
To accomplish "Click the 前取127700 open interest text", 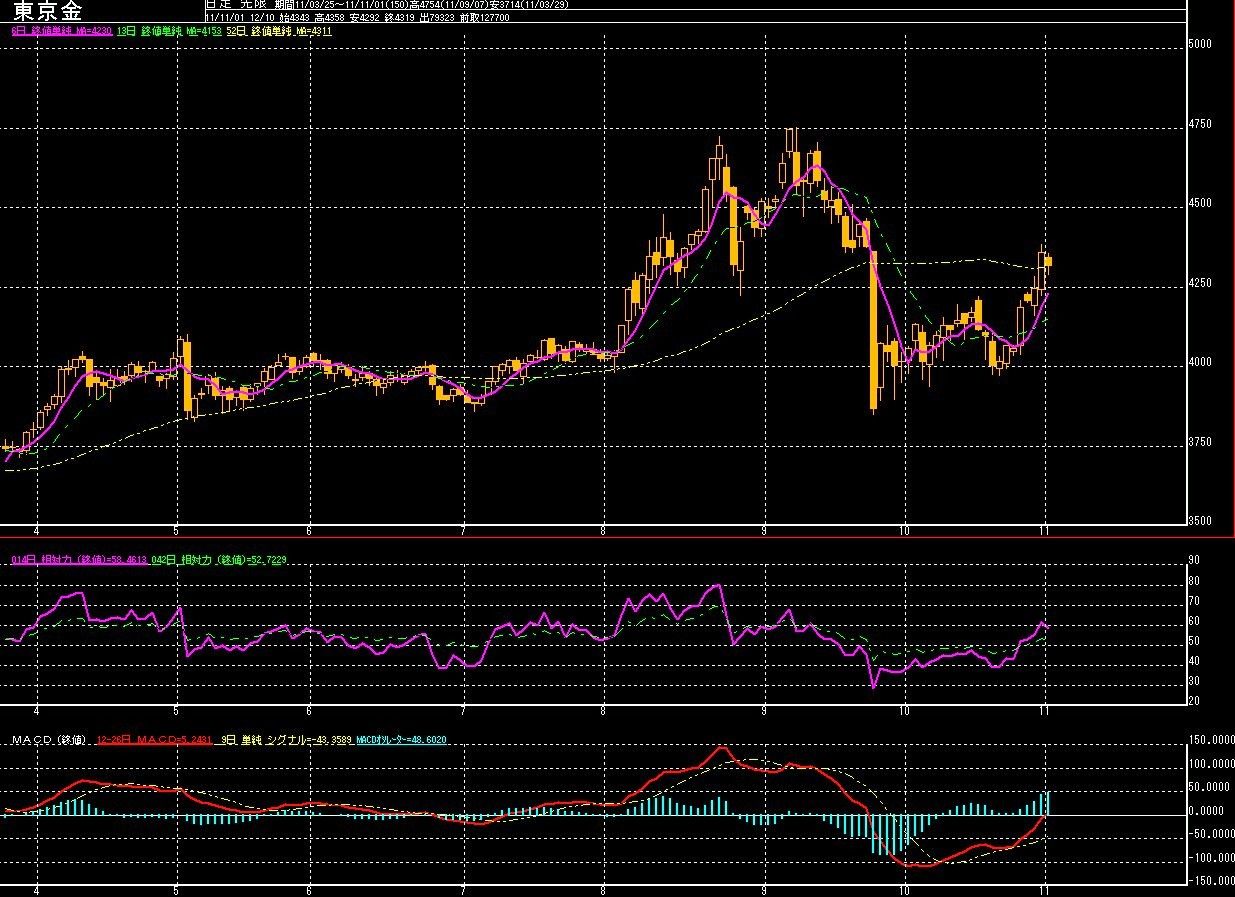I will [x=485, y=17].
